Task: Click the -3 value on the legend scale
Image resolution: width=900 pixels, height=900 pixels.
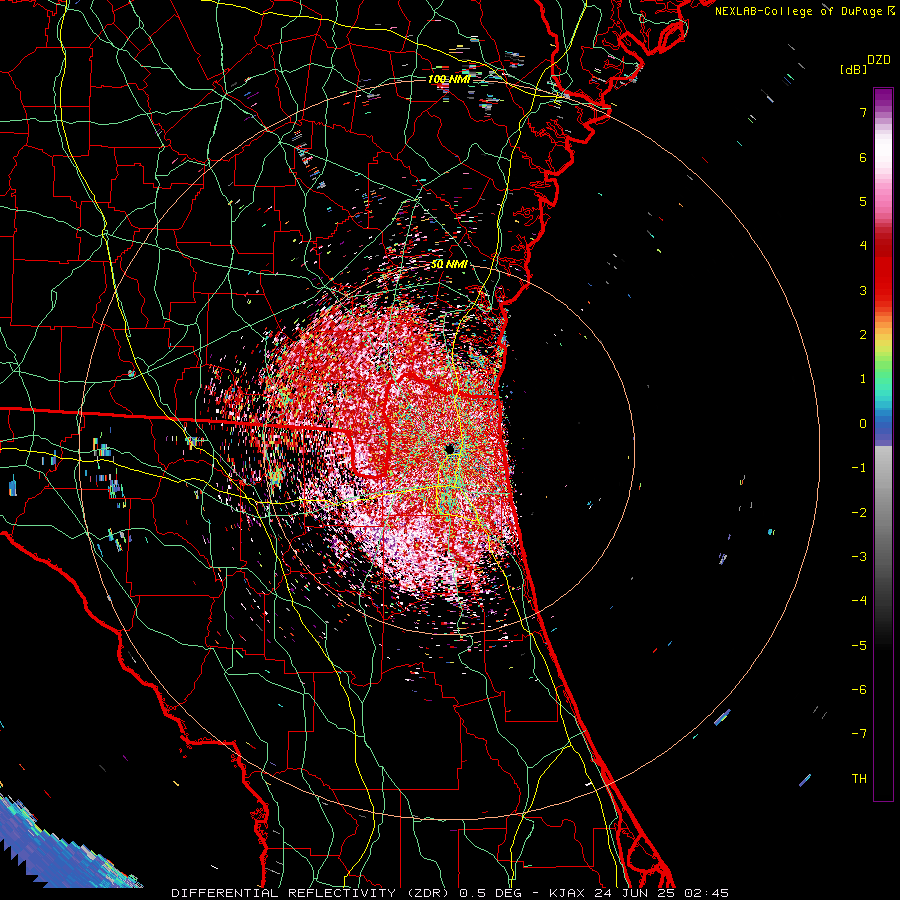Action: tap(859, 556)
